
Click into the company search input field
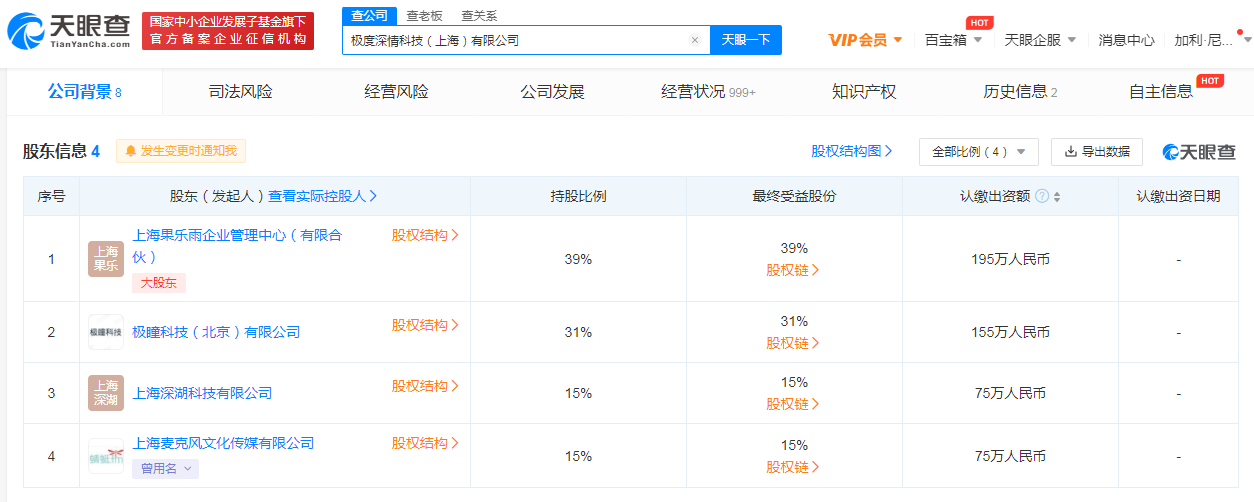[515, 40]
